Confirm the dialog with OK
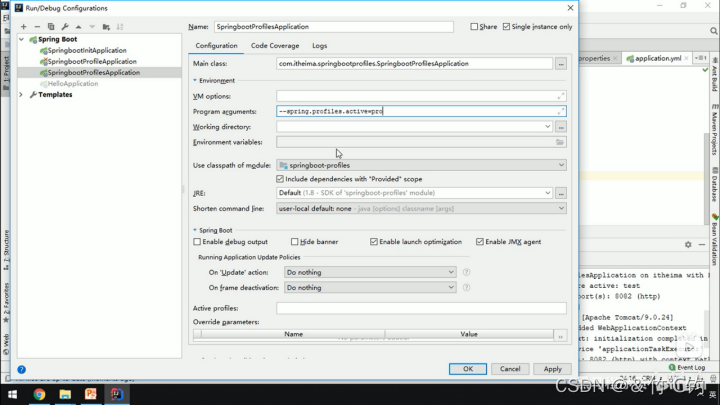Image resolution: width=720 pixels, height=405 pixels. (x=467, y=369)
